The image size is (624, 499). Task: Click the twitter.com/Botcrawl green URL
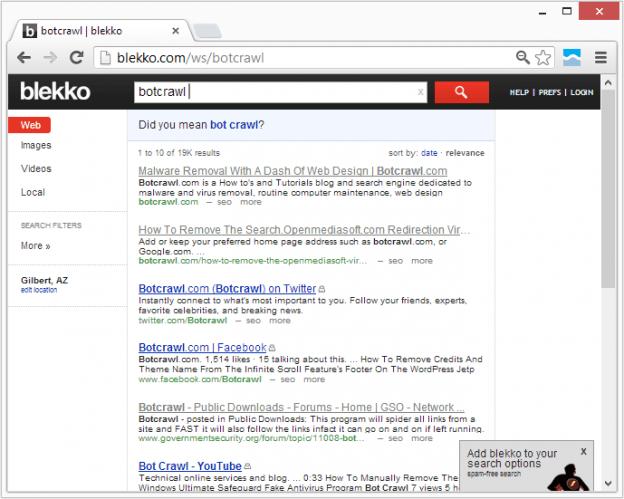tap(183, 321)
